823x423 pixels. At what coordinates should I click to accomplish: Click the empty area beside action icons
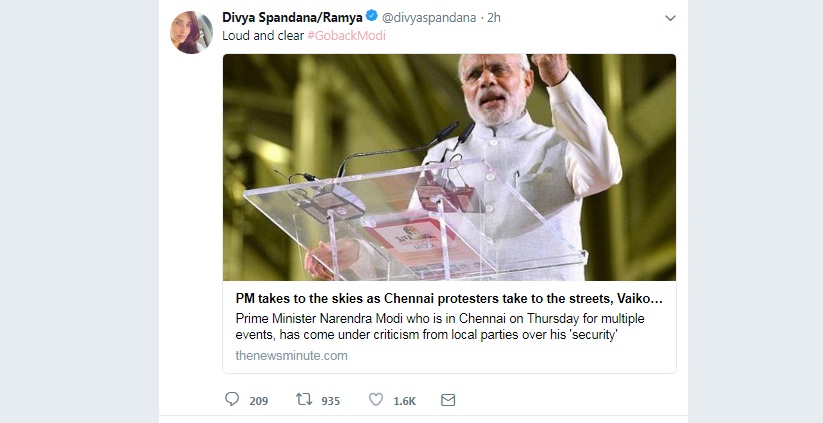pyautogui.click(x=567, y=400)
